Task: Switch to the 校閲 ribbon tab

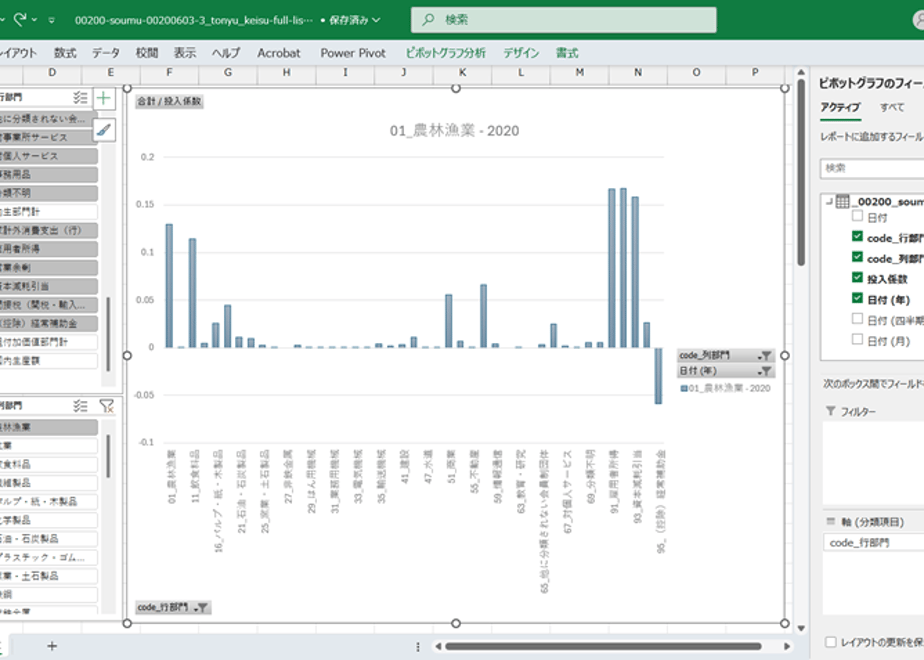Action: [x=147, y=53]
